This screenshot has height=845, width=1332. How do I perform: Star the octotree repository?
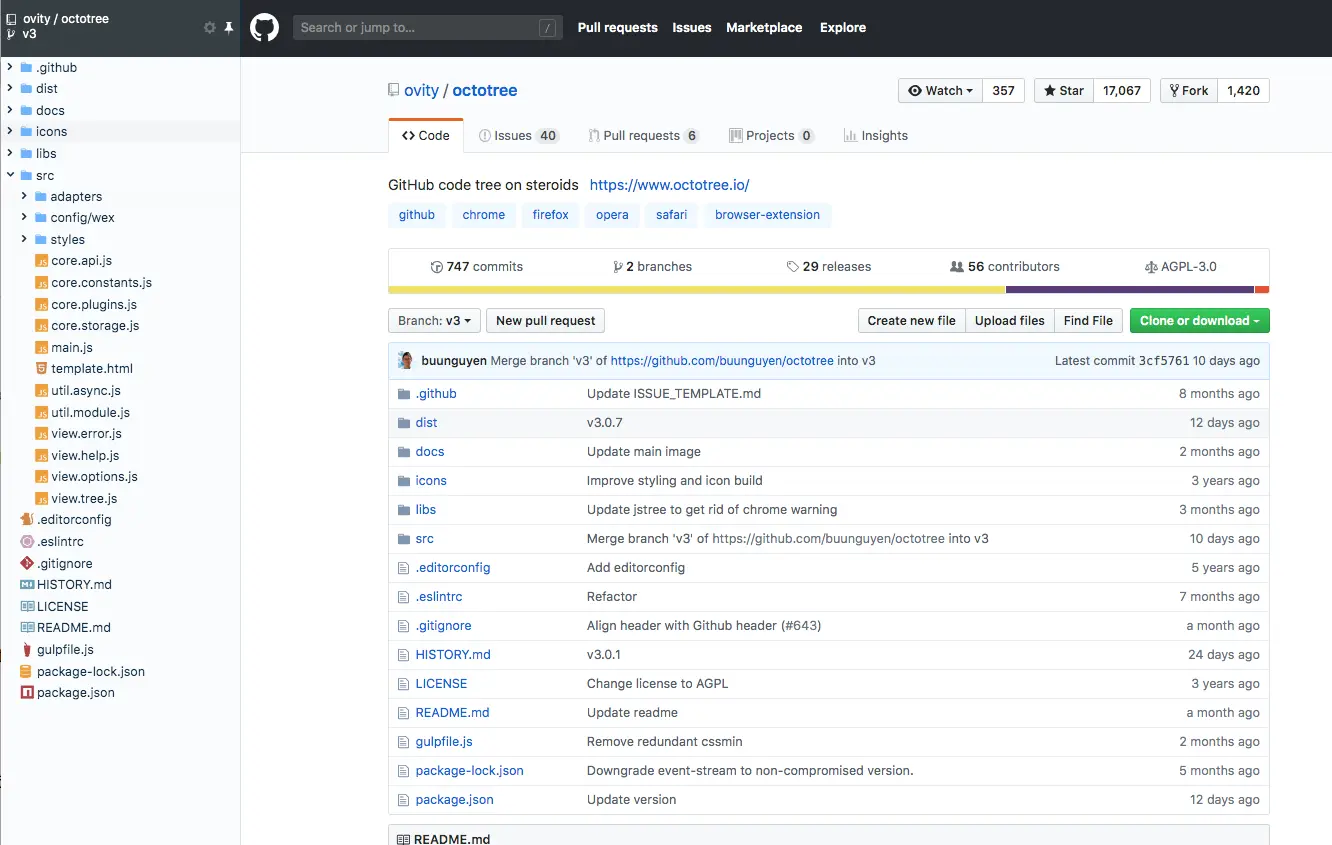(x=1064, y=91)
